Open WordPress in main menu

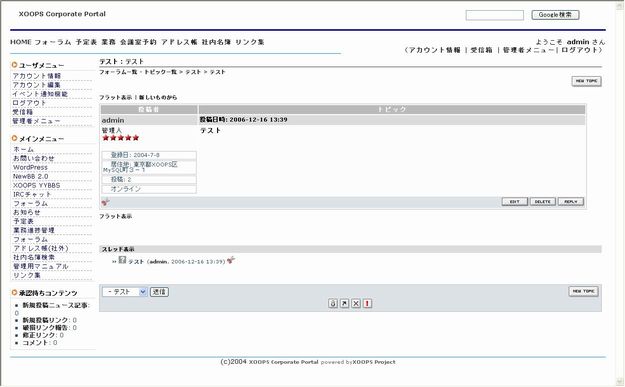coord(30,167)
